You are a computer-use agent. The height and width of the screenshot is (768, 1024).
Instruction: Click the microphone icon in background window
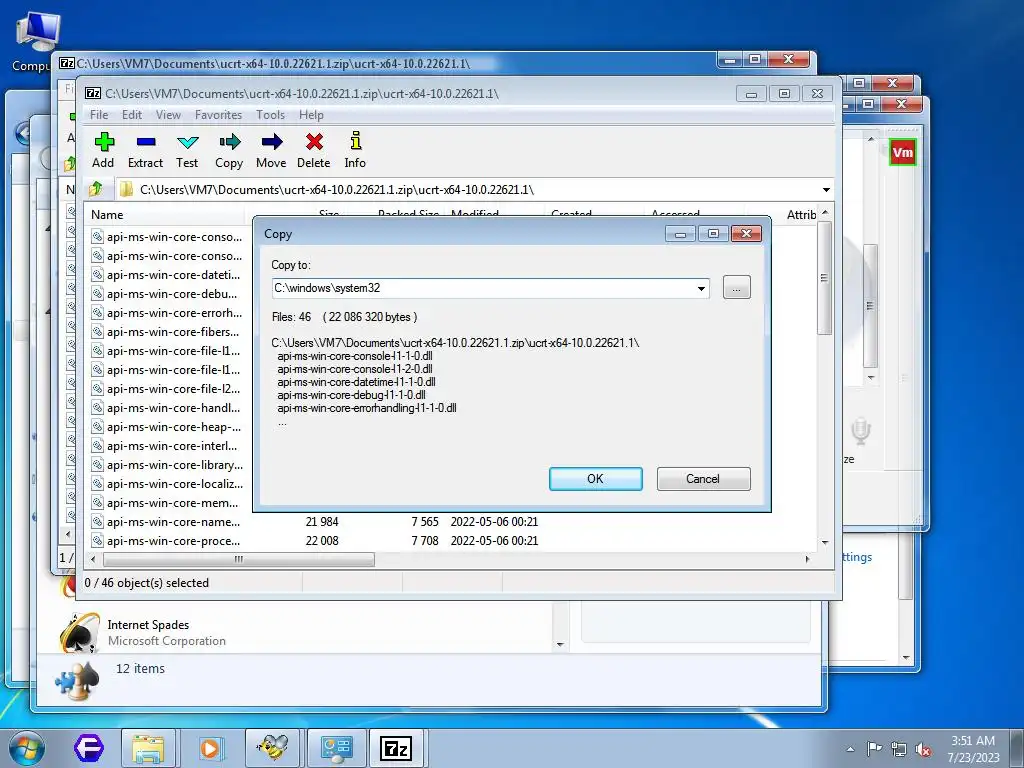click(861, 432)
